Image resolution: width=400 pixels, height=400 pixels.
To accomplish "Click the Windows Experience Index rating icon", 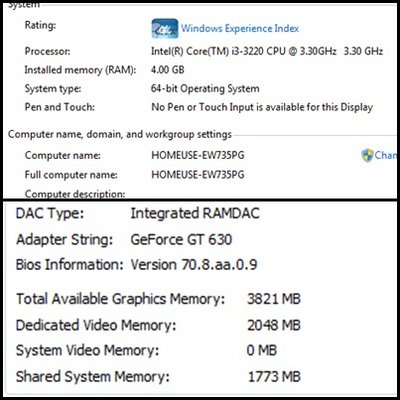I will click(165, 28).
